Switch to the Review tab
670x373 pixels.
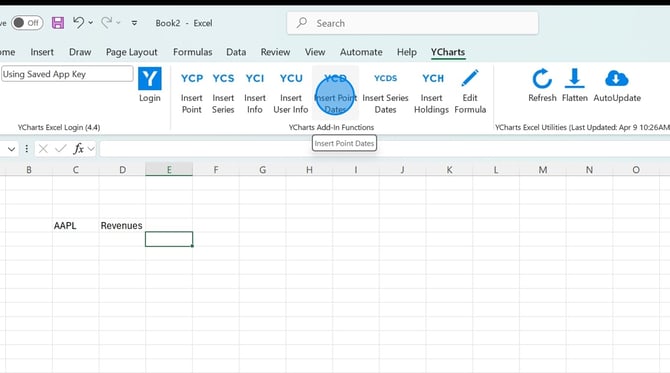click(275, 52)
